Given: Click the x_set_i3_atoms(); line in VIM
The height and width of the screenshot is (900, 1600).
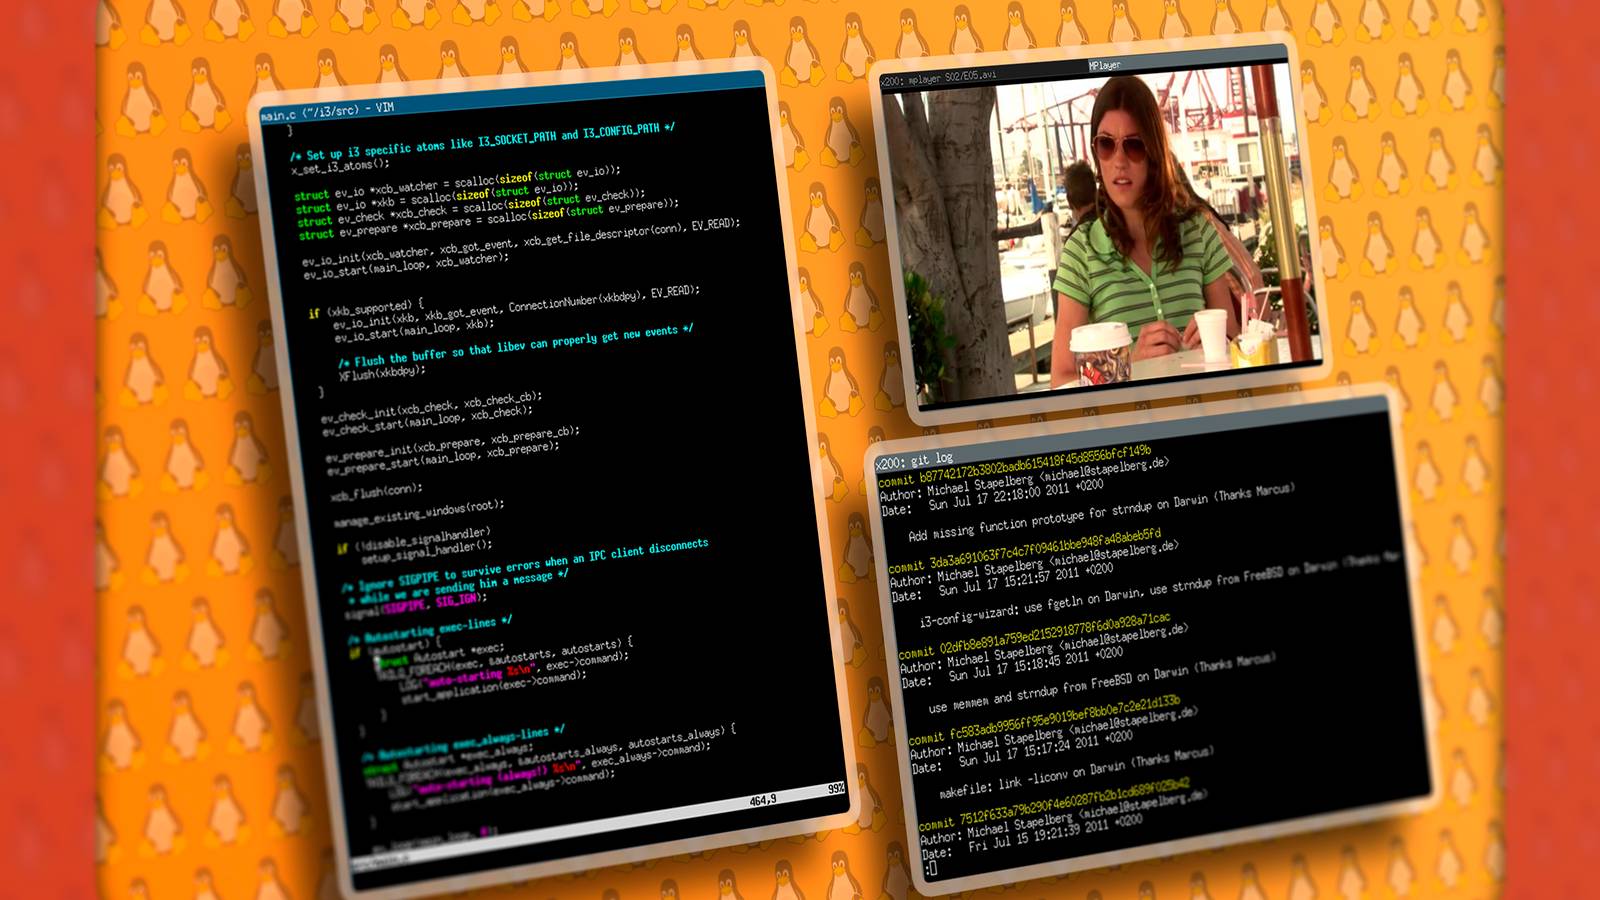Looking at the screenshot, I should point(340,167).
